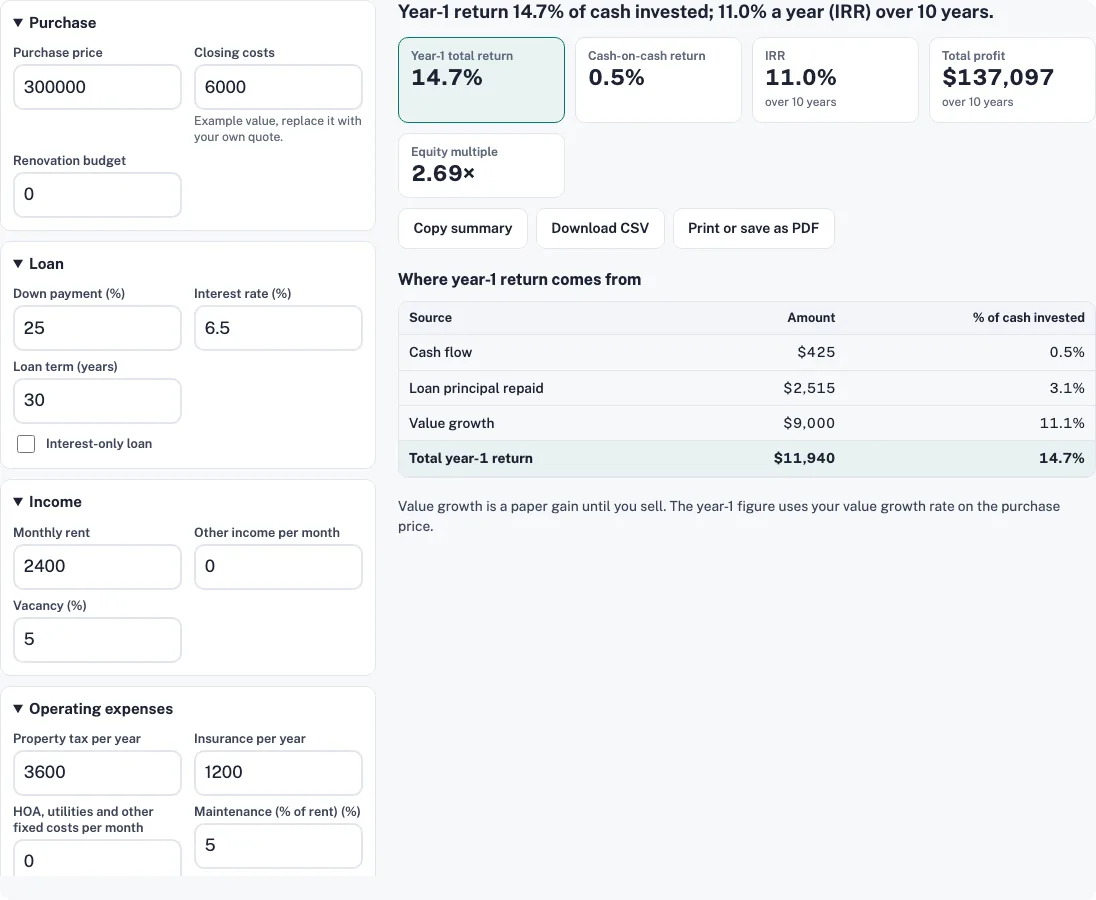
Task: Collapse the Income section
Action: 48,502
